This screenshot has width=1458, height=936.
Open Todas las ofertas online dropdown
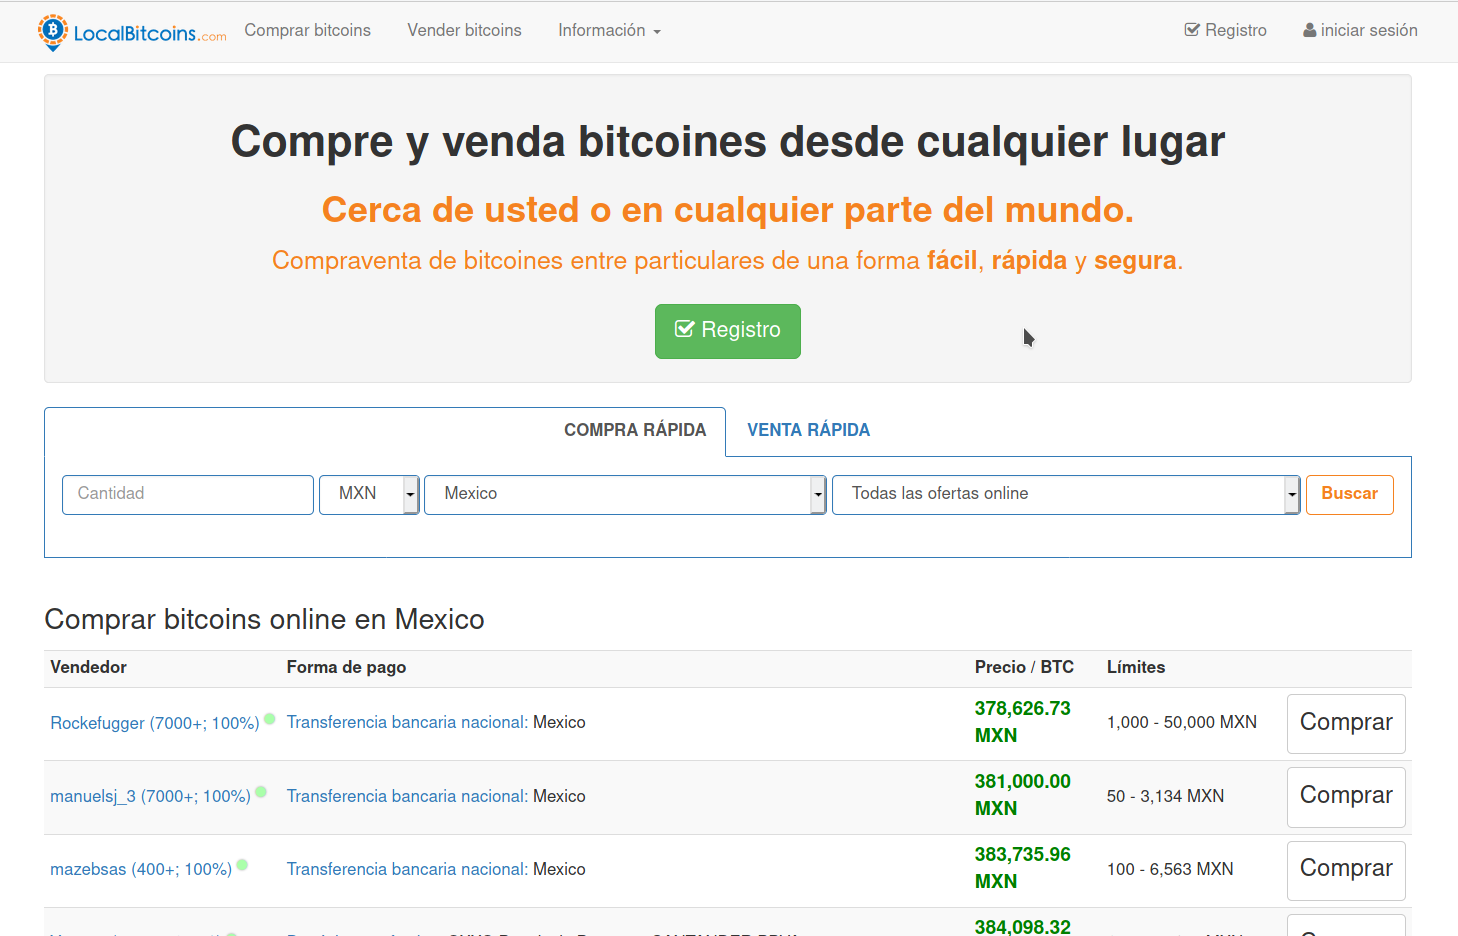tap(1066, 495)
